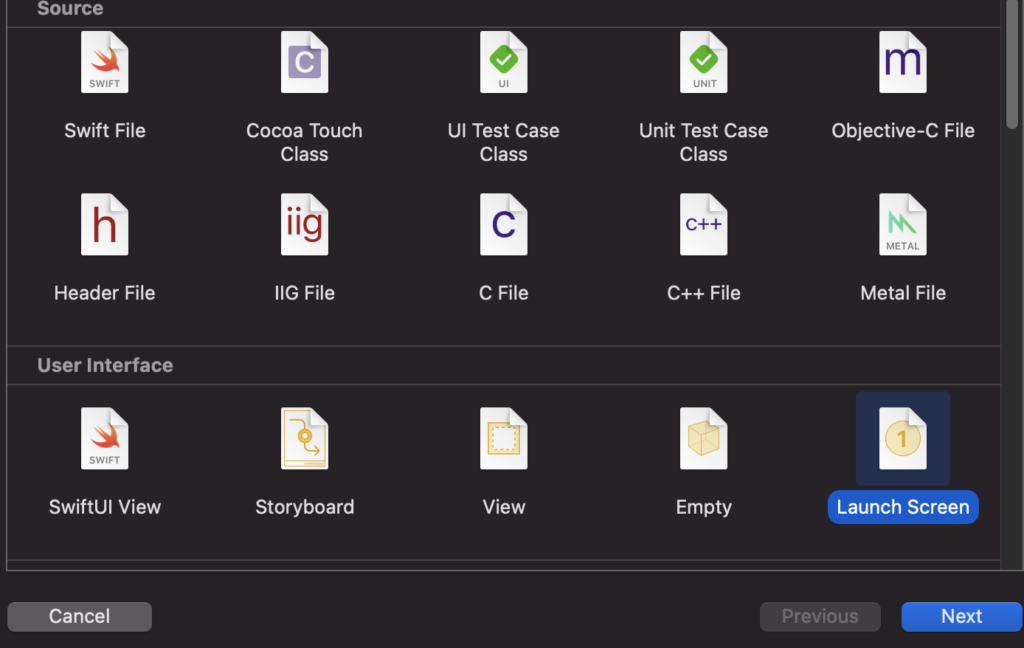Choose the Cocoa Touch Class icon

pyautogui.click(x=304, y=62)
